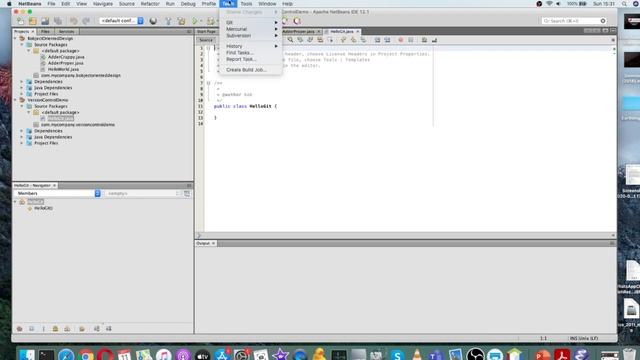Image resolution: width=640 pixels, height=360 pixels.
Task: Click the green Run Project icon
Action: pos(195,21)
